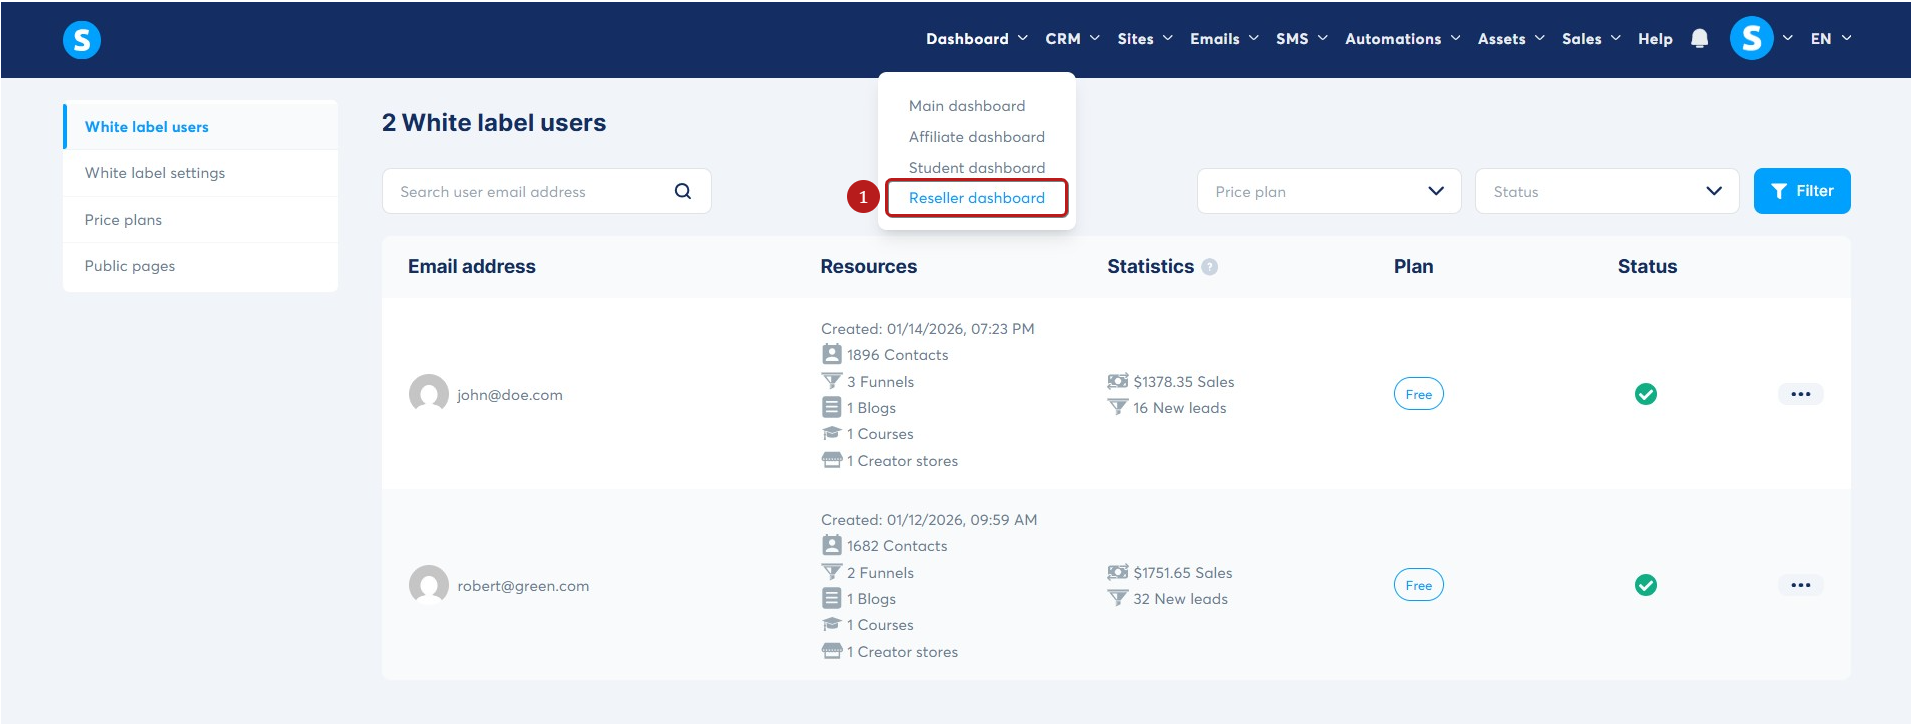
Task: Click the Resources column header
Action: [869, 267]
